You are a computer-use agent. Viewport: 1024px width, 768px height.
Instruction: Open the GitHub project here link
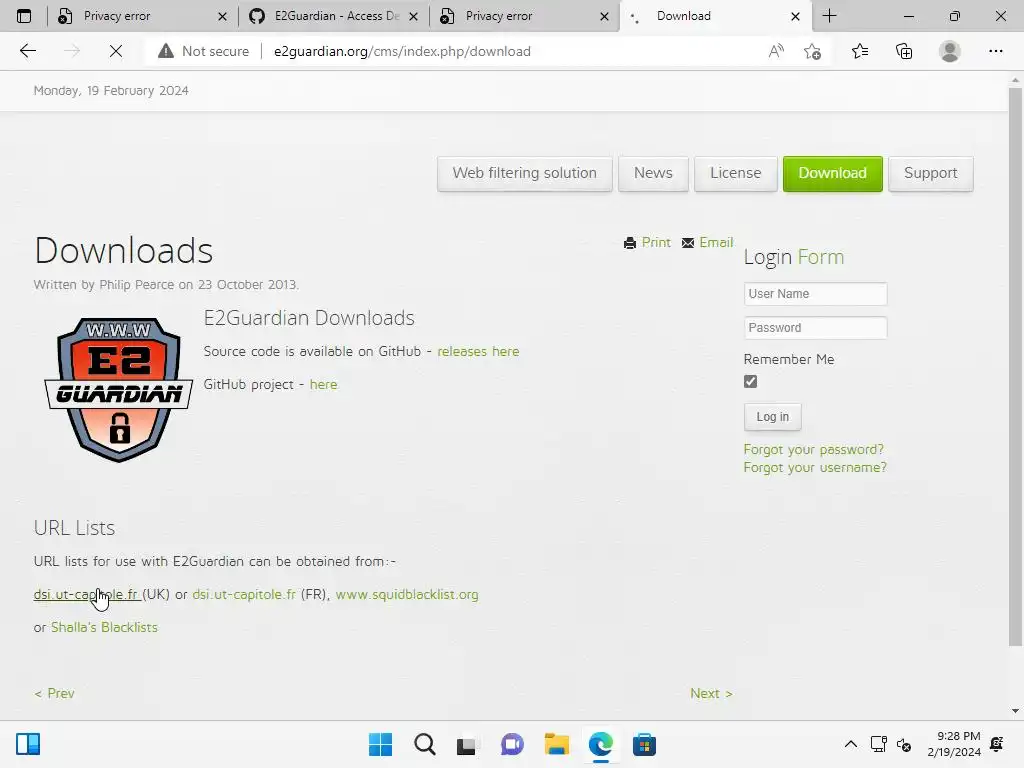click(323, 385)
